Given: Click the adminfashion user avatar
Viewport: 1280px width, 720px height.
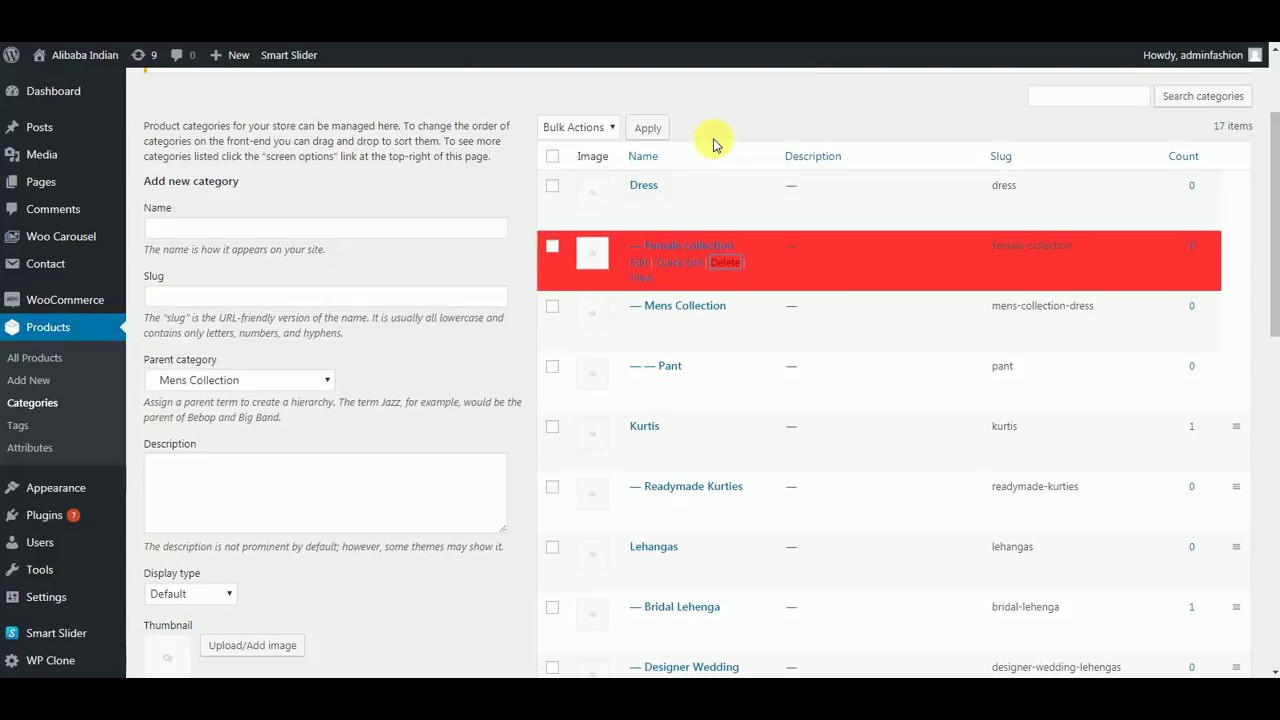Looking at the screenshot, I should click(x=1255, y=55).
